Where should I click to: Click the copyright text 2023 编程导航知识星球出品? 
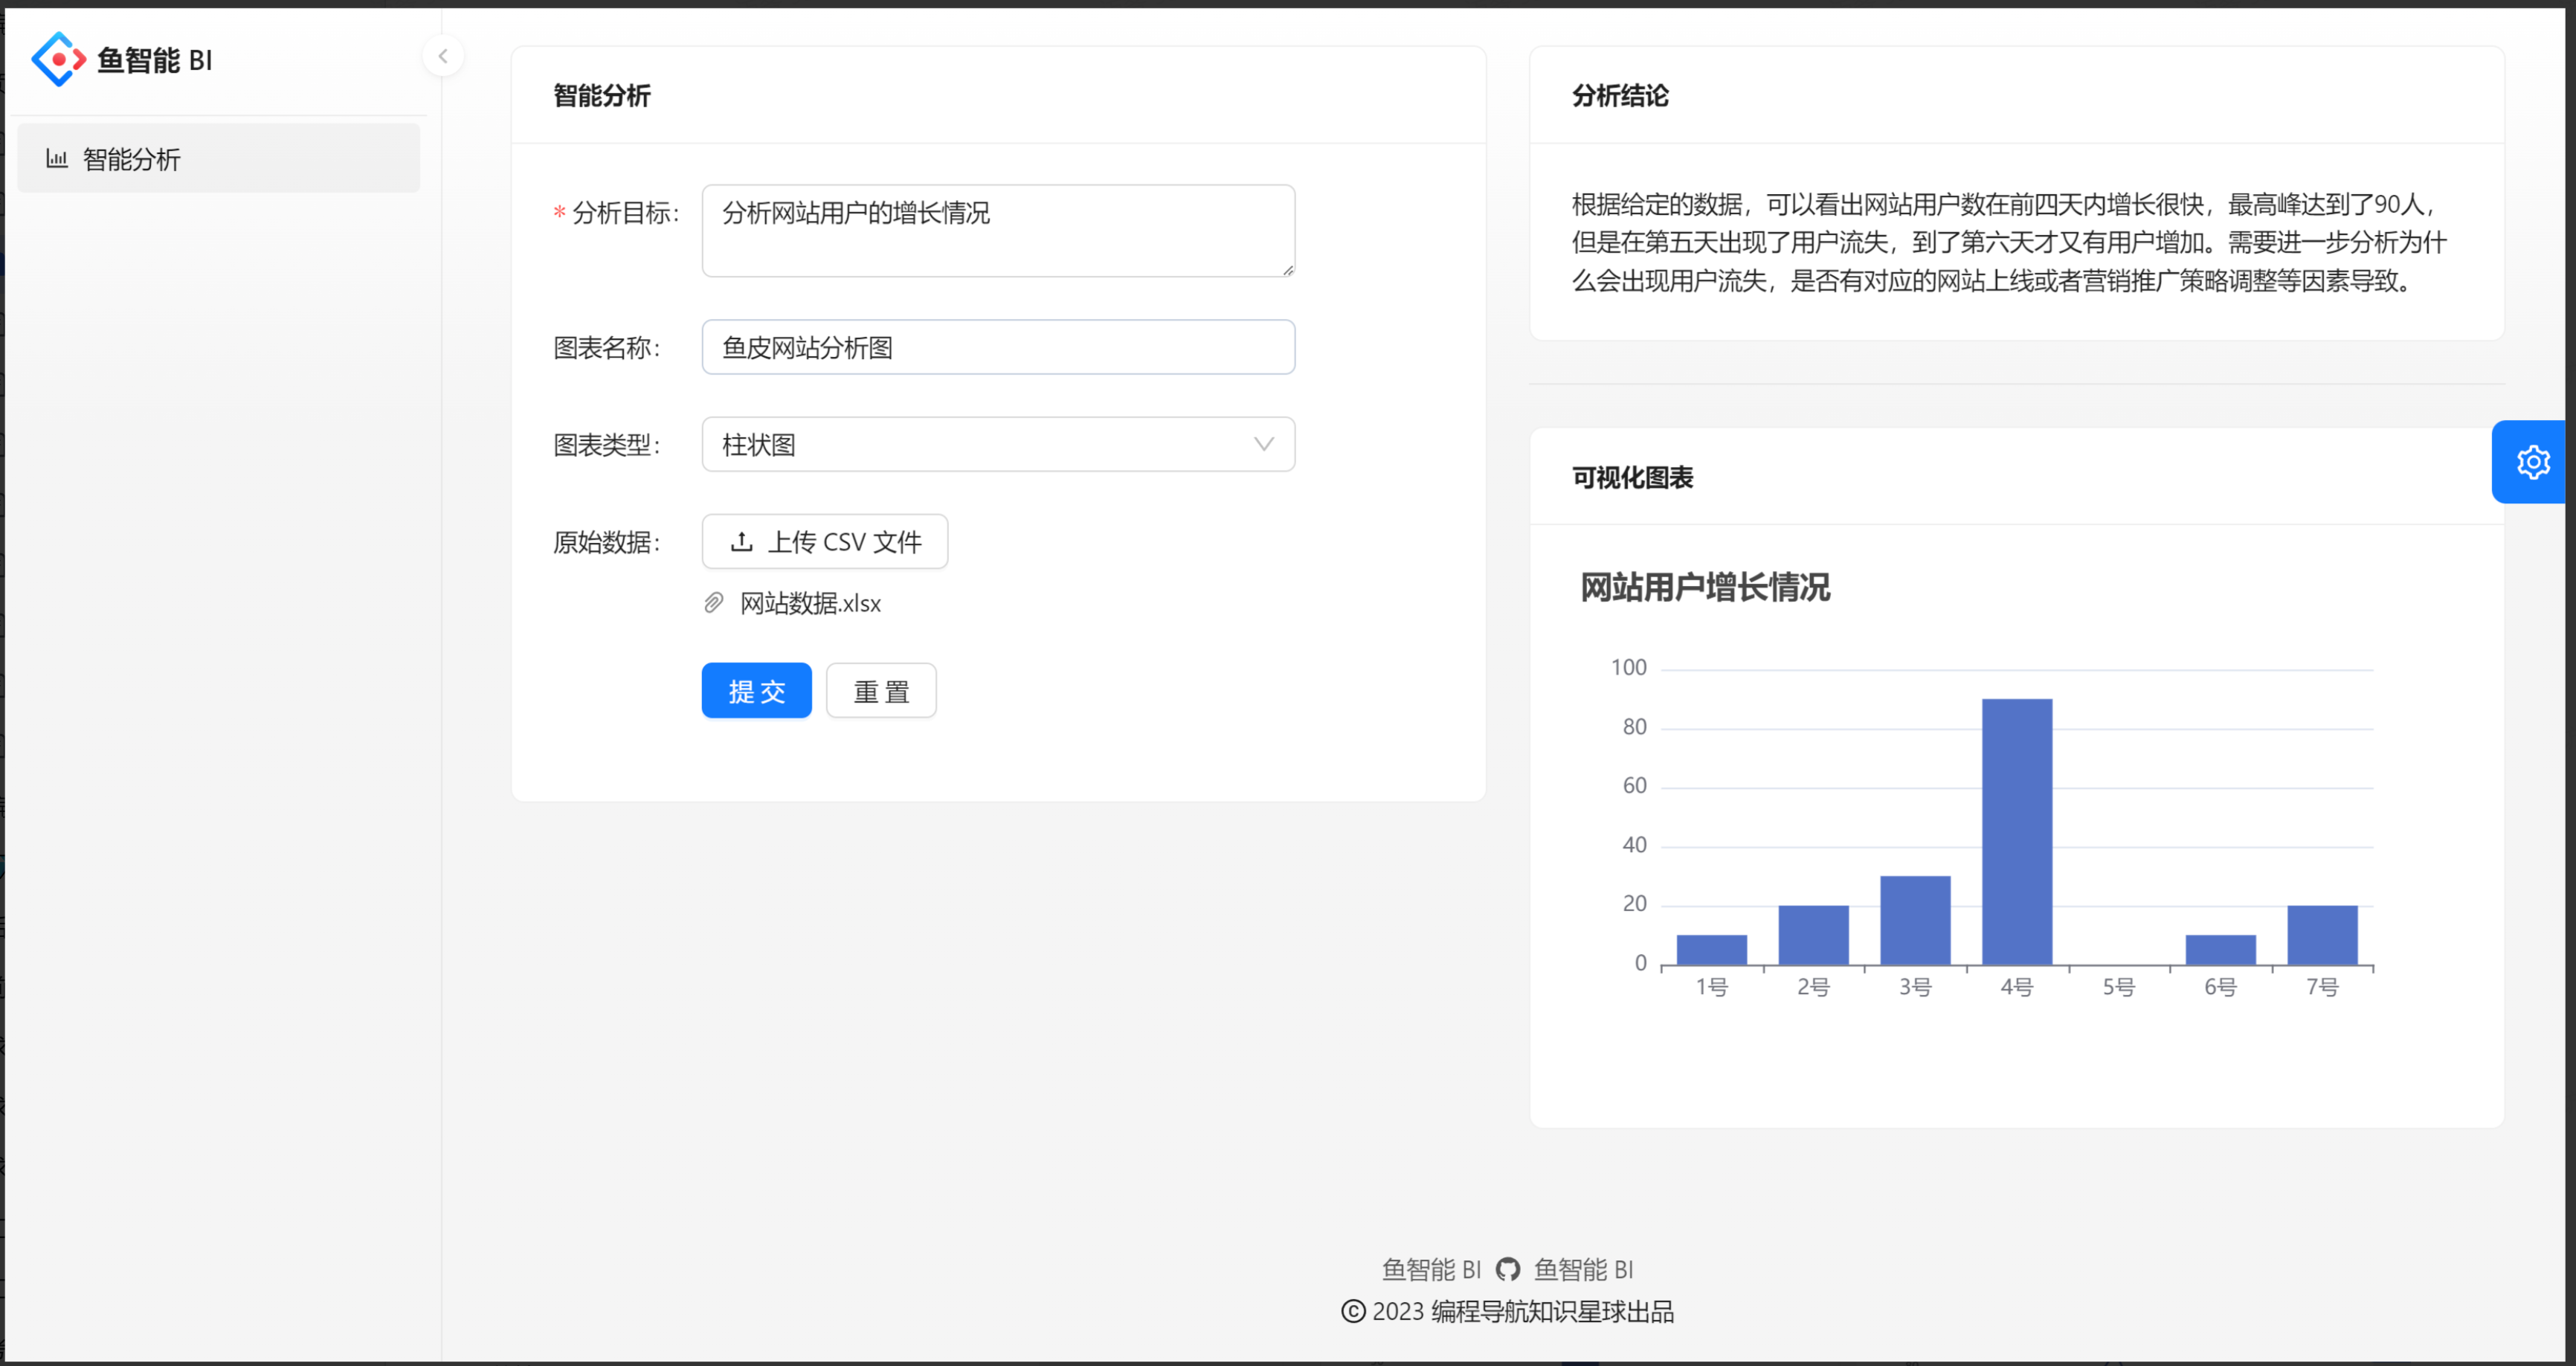(1522, 1311)
